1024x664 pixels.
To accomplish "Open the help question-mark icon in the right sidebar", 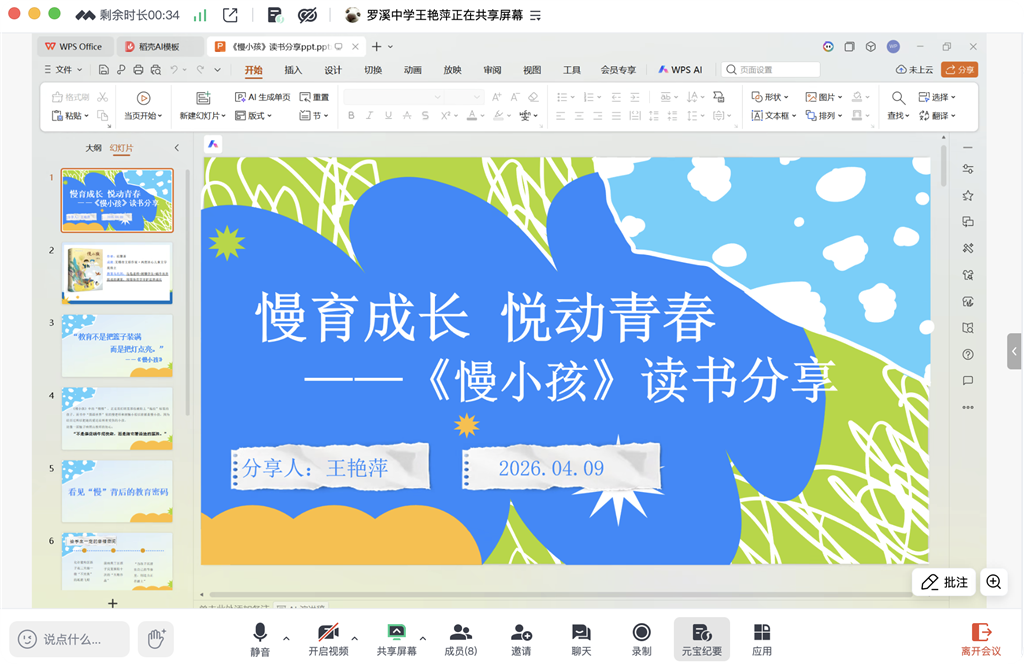I will pos(968,355).
